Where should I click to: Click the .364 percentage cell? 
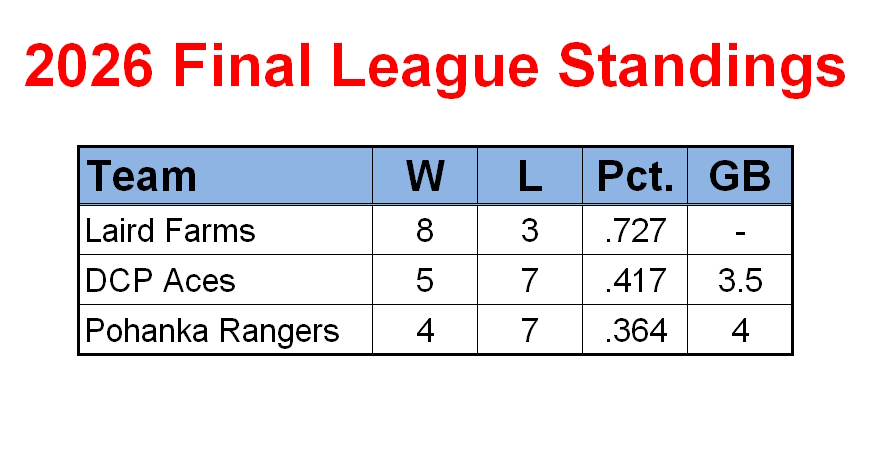[635, 330]
